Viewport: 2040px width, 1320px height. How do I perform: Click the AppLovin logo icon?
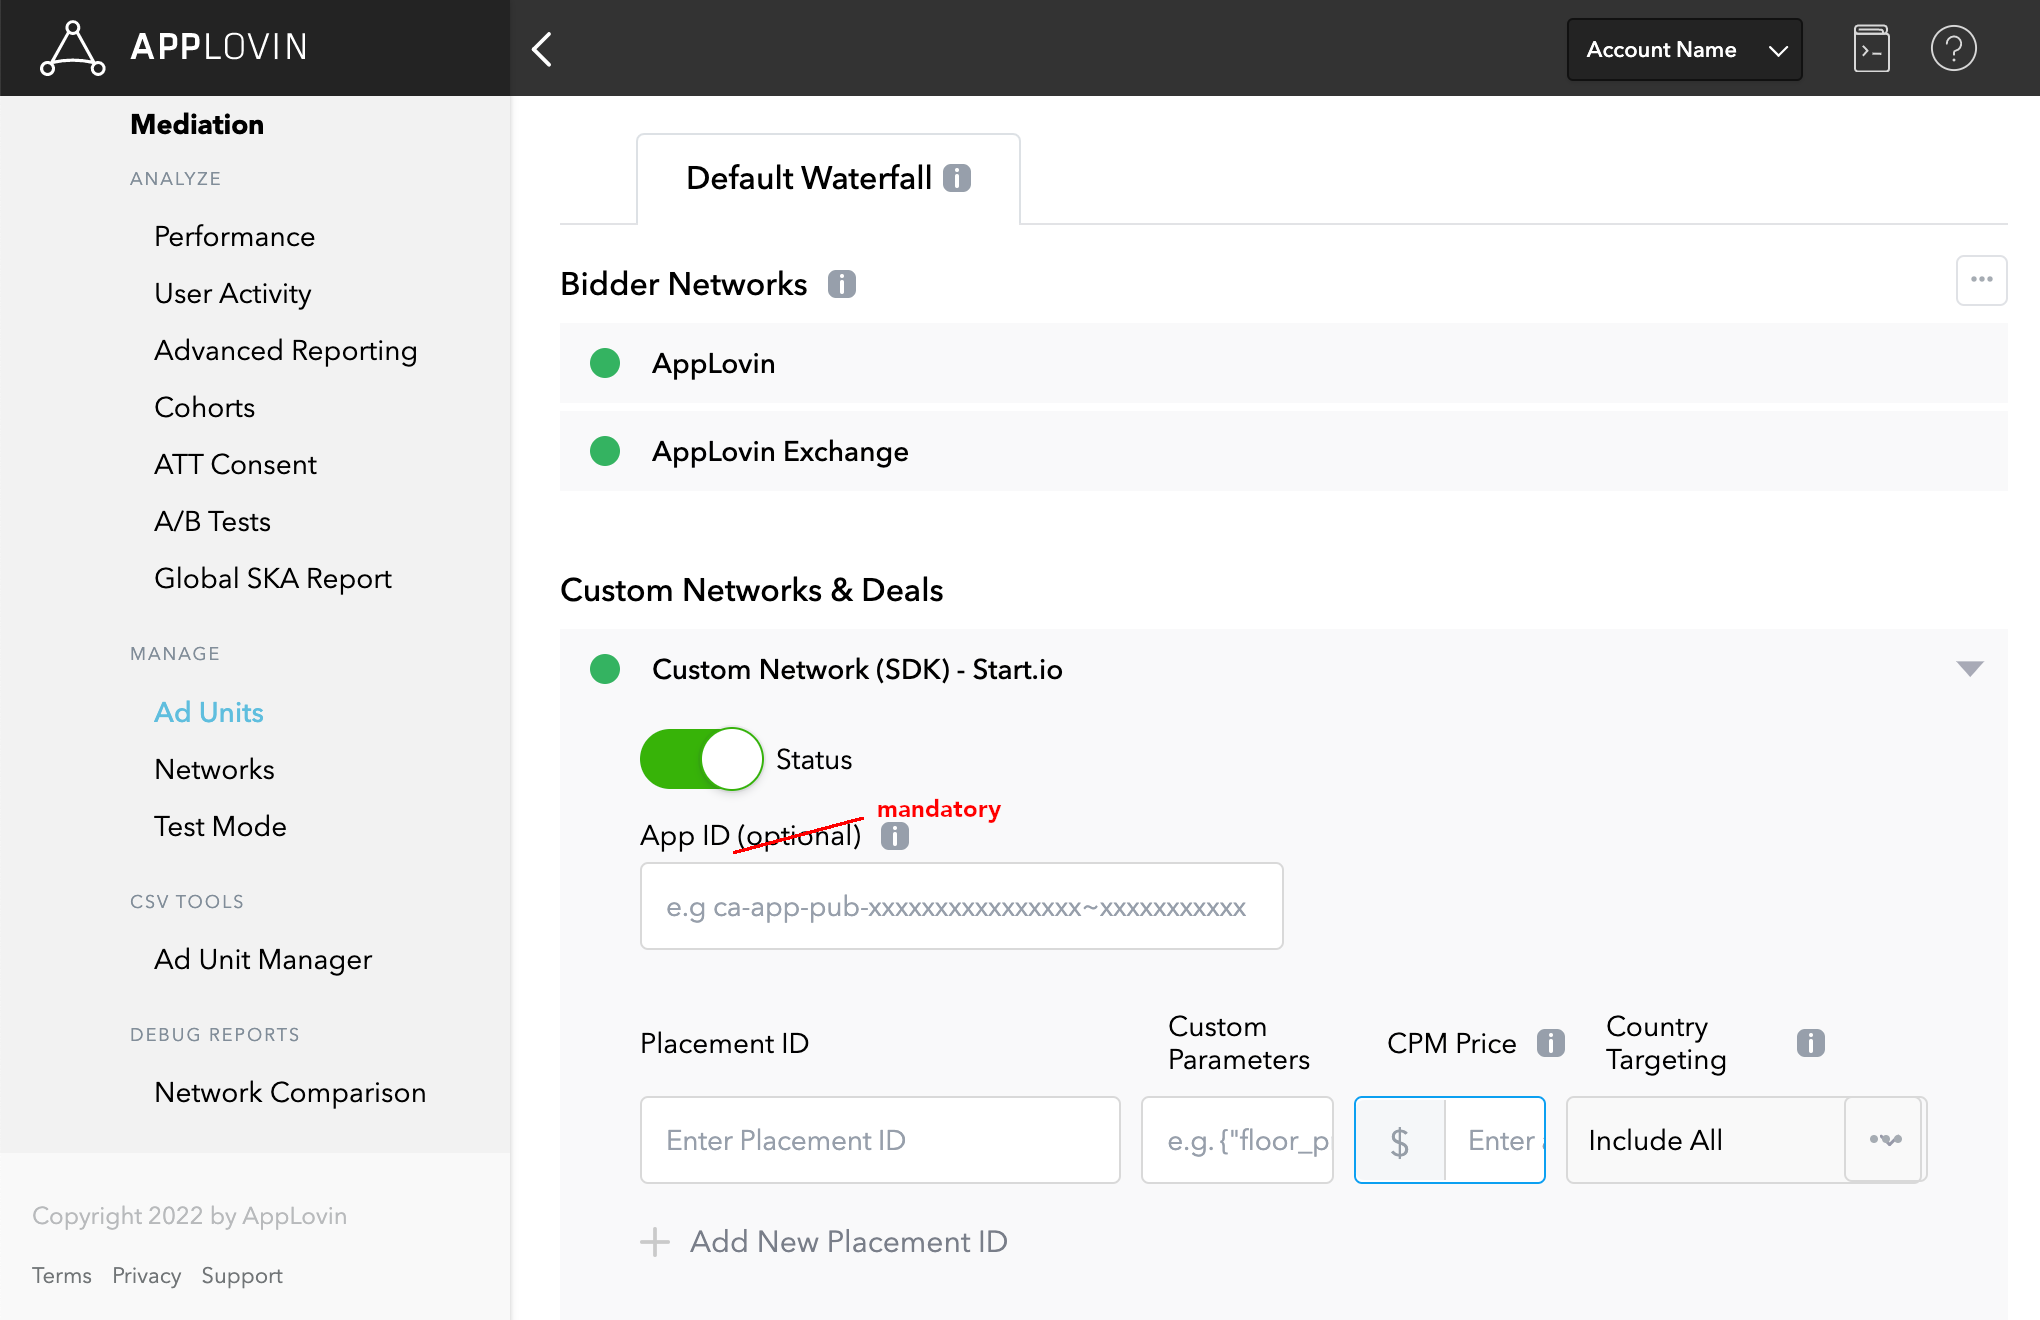coord(73,48)
